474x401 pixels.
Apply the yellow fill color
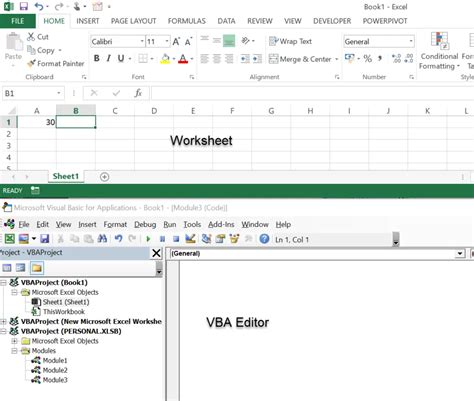[165, 59]
